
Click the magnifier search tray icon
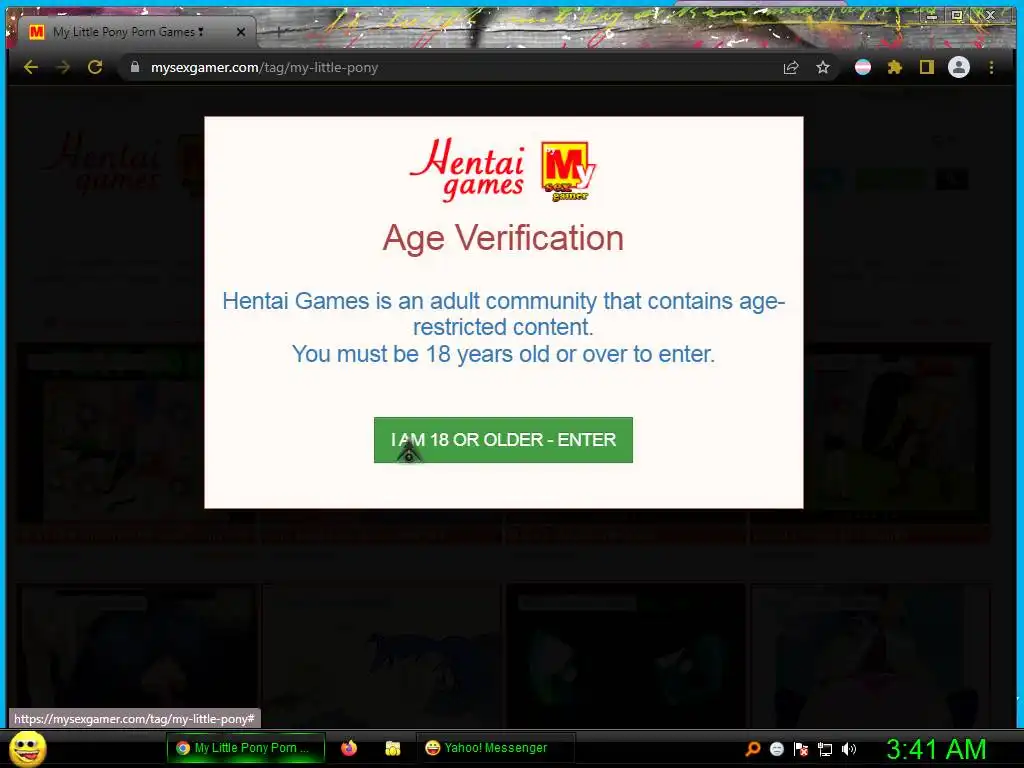click(x=753, y=748)
